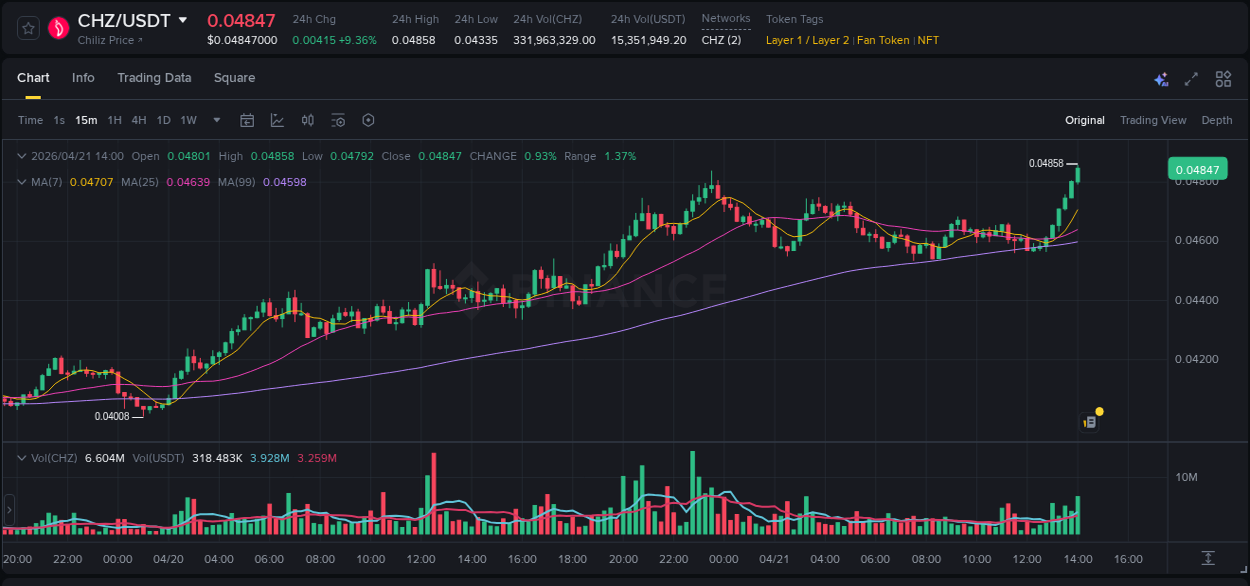
Task: Open the candlestick indicators tool
Action: (x=308, y=120)
